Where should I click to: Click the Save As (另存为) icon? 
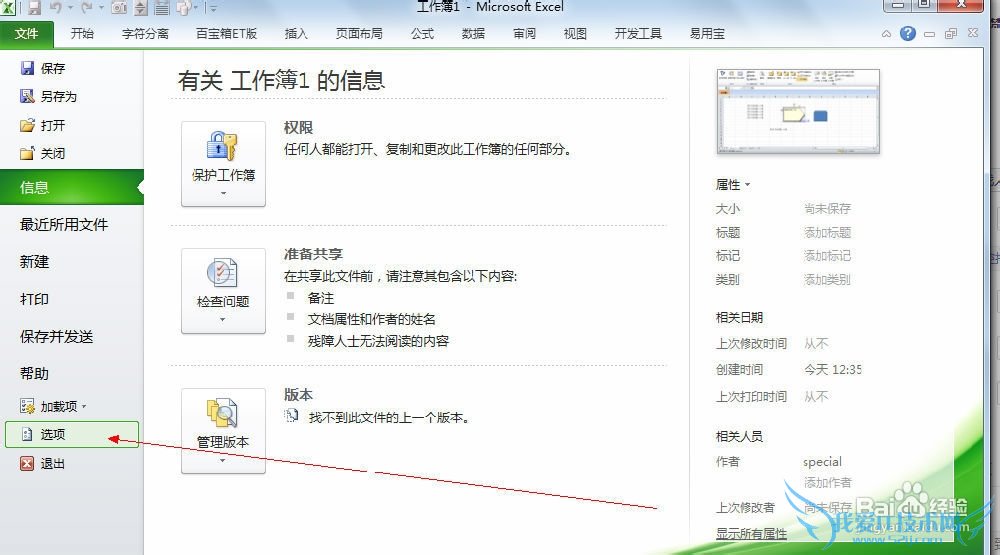(x=27, y=96)
